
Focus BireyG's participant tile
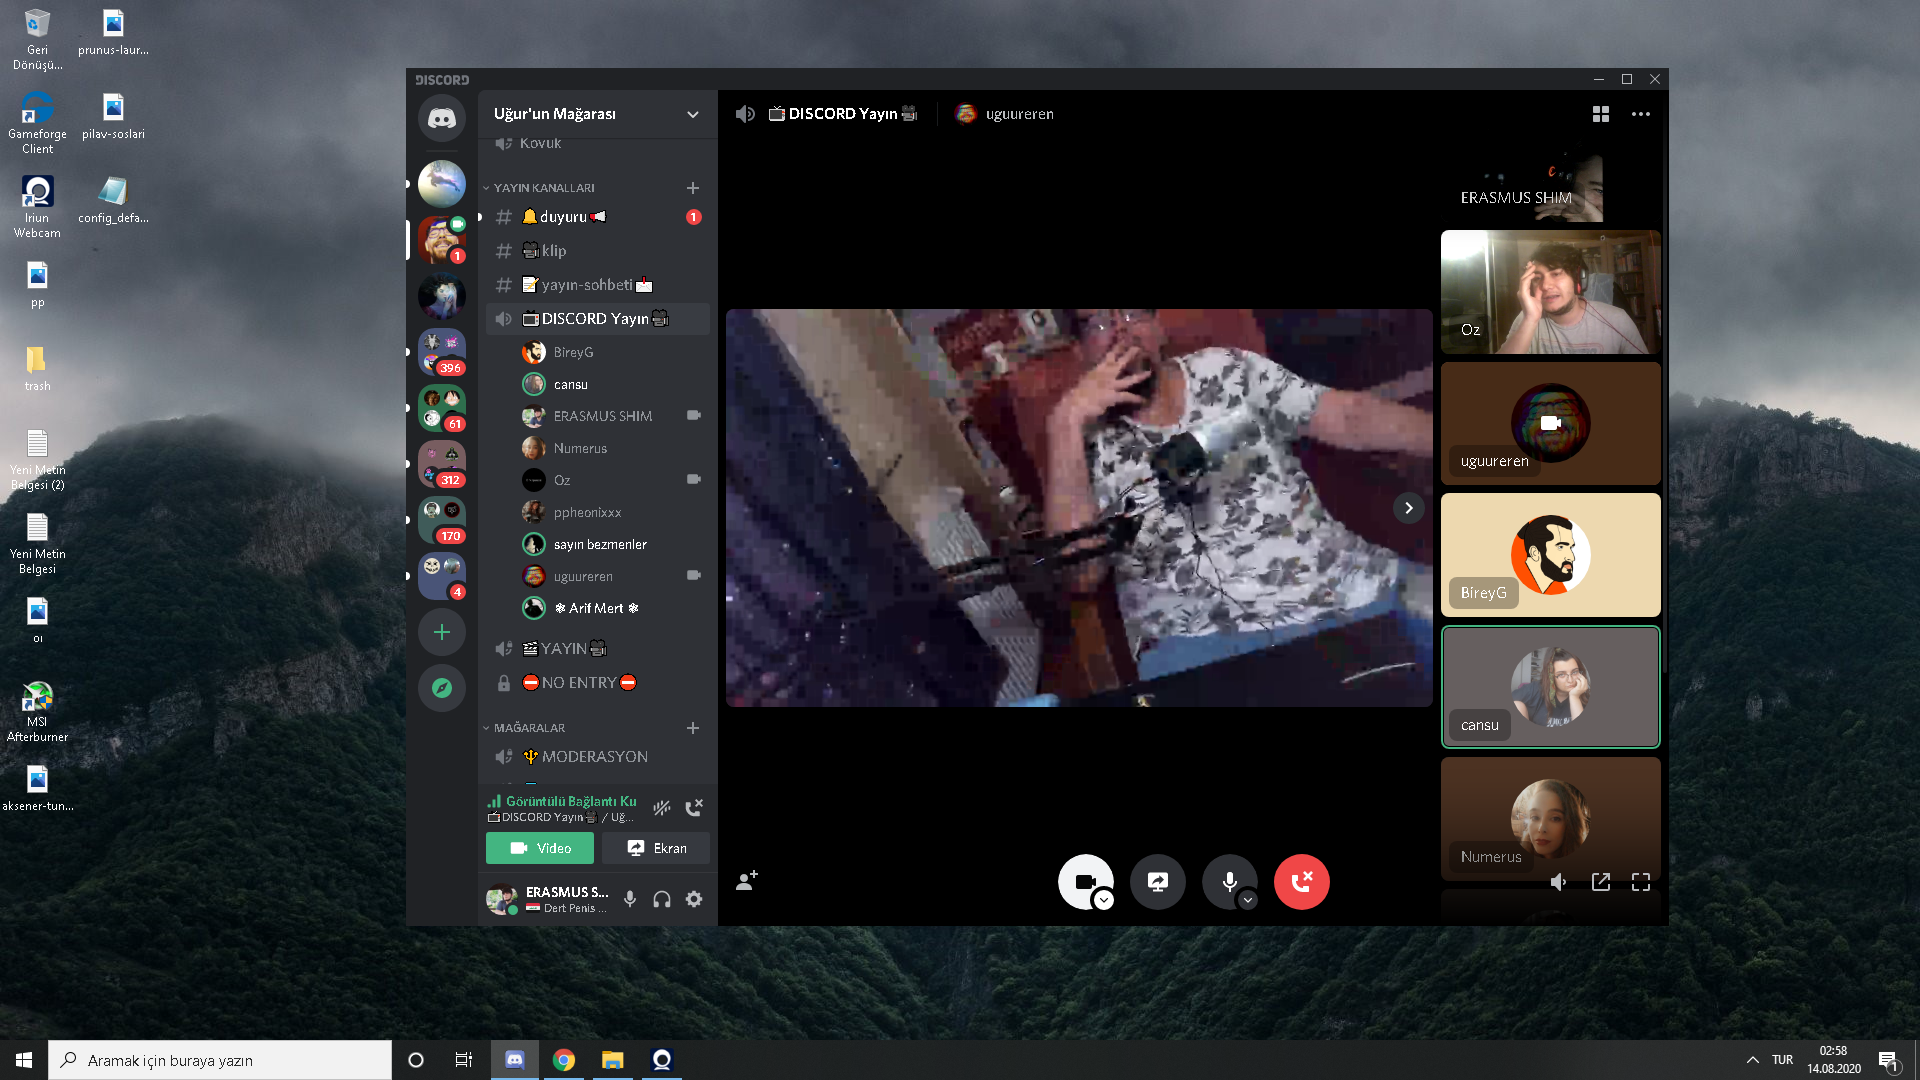coord(1551,555)
